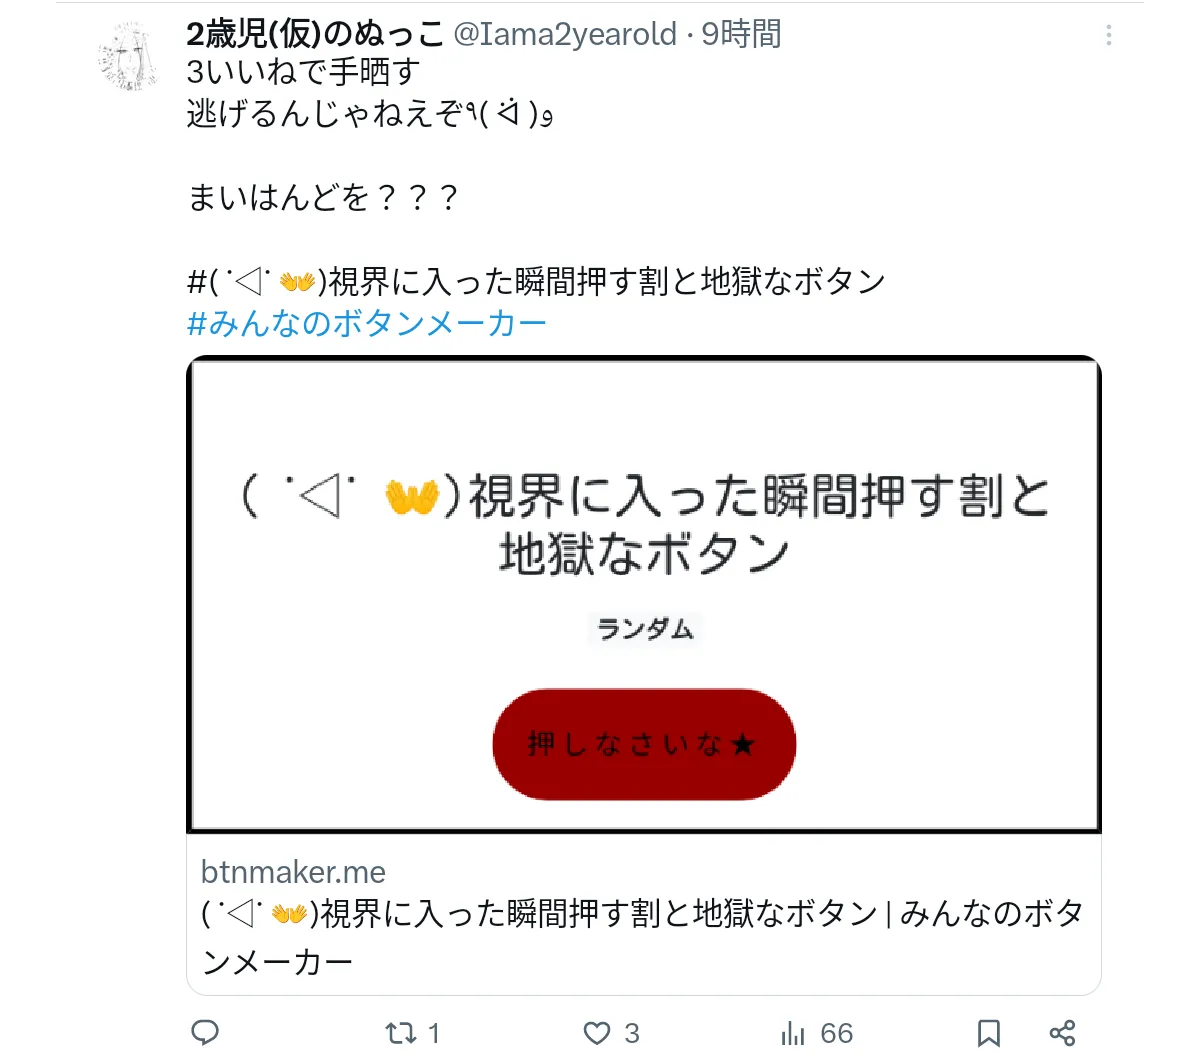Click the like count 3
The image size is (1200, 1062).
(632, 1033)
